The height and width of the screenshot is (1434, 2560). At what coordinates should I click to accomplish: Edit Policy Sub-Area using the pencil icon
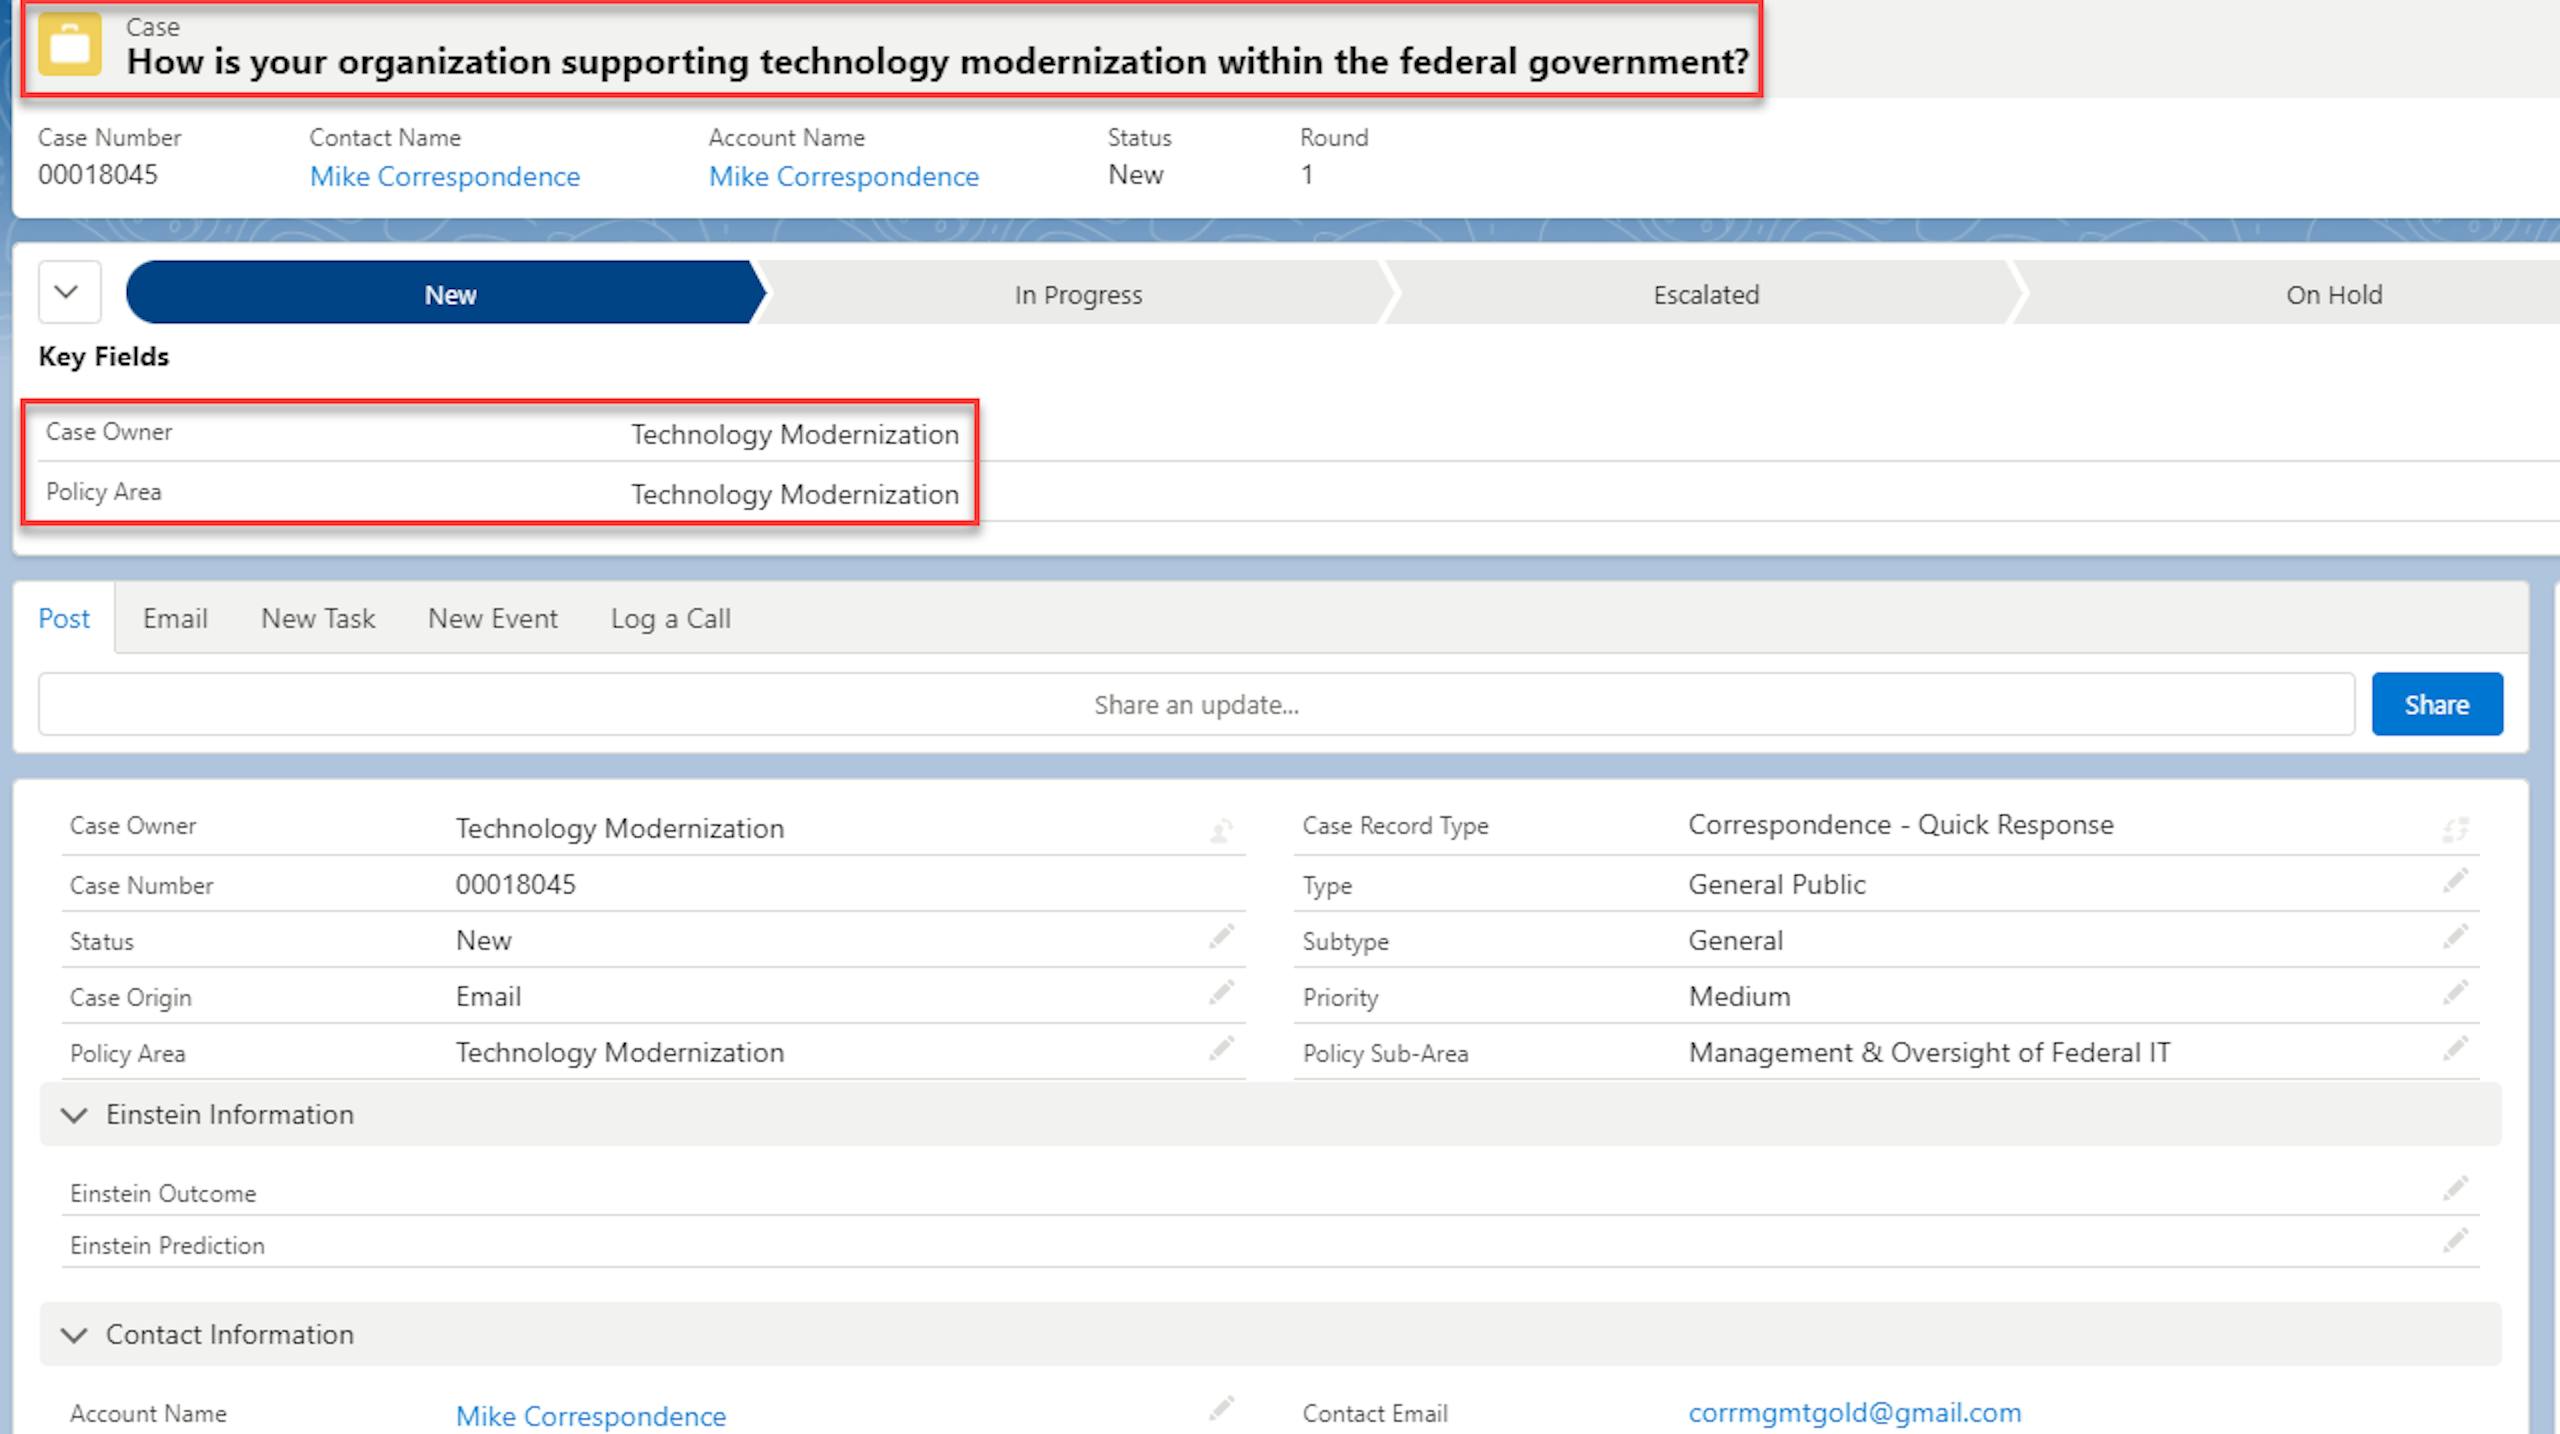[2455, 1049]
